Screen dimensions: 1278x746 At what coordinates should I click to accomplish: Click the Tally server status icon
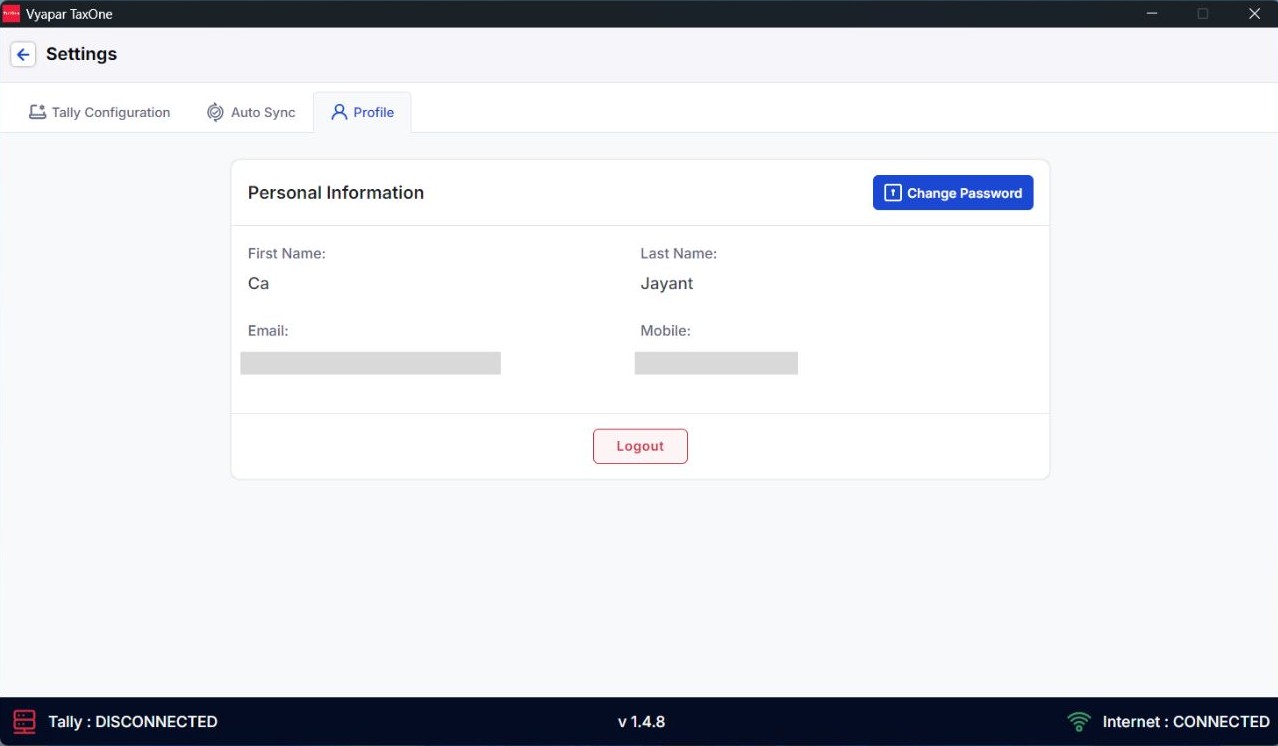pyautogui.click(x=24, y=721)
